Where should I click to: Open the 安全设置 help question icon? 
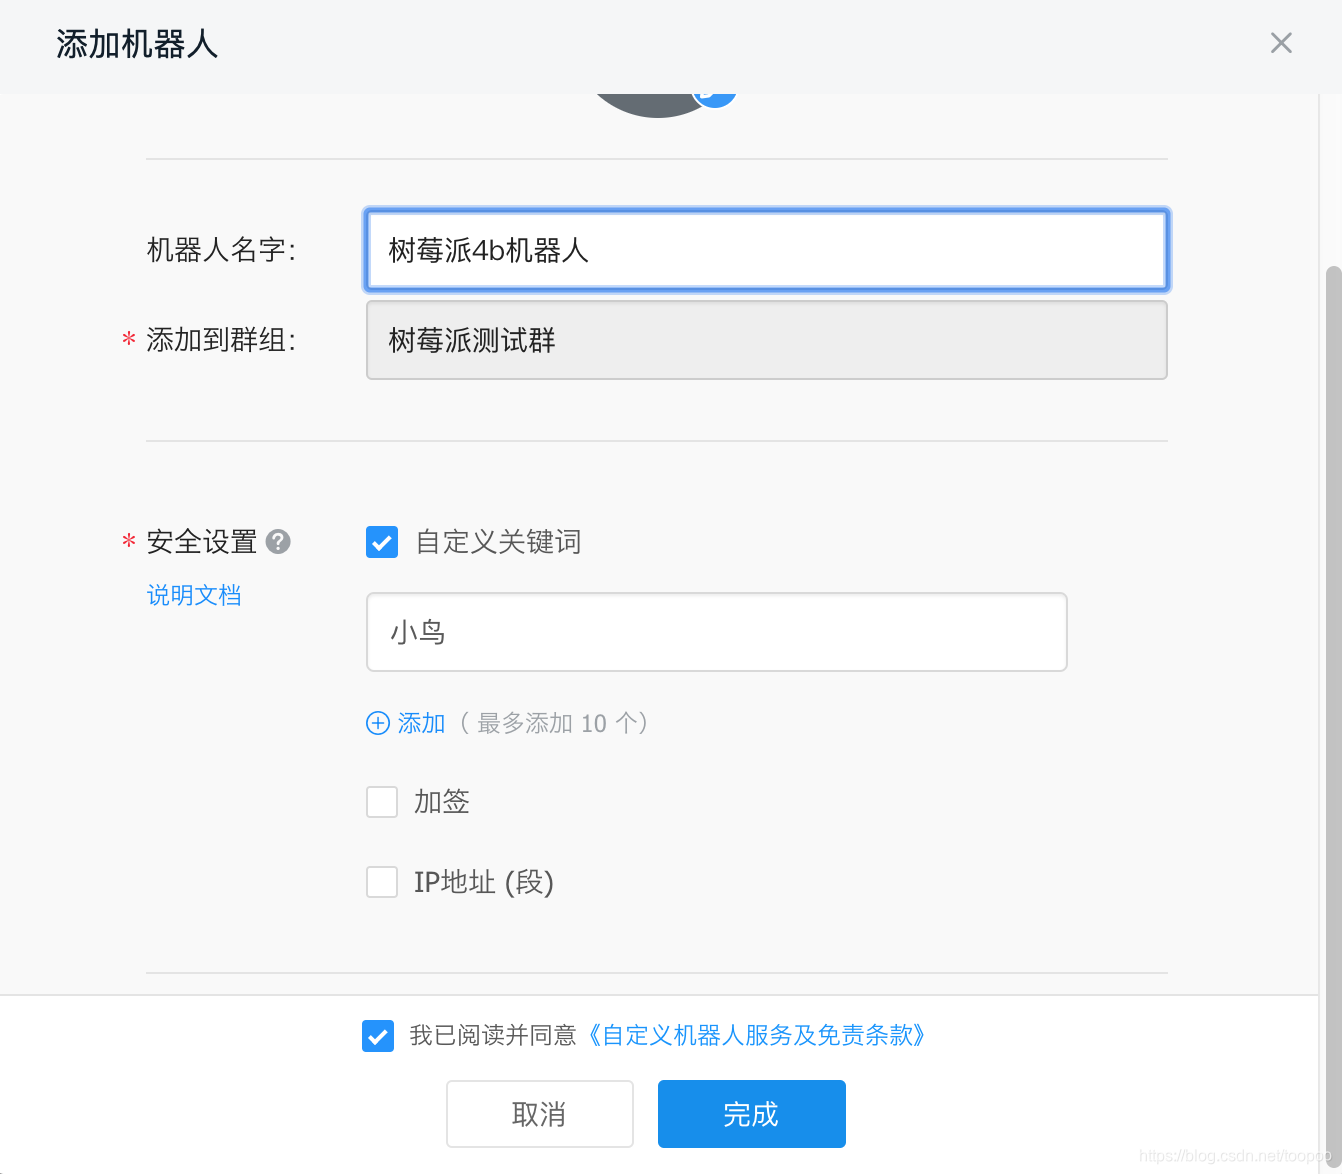click(278, 542)
